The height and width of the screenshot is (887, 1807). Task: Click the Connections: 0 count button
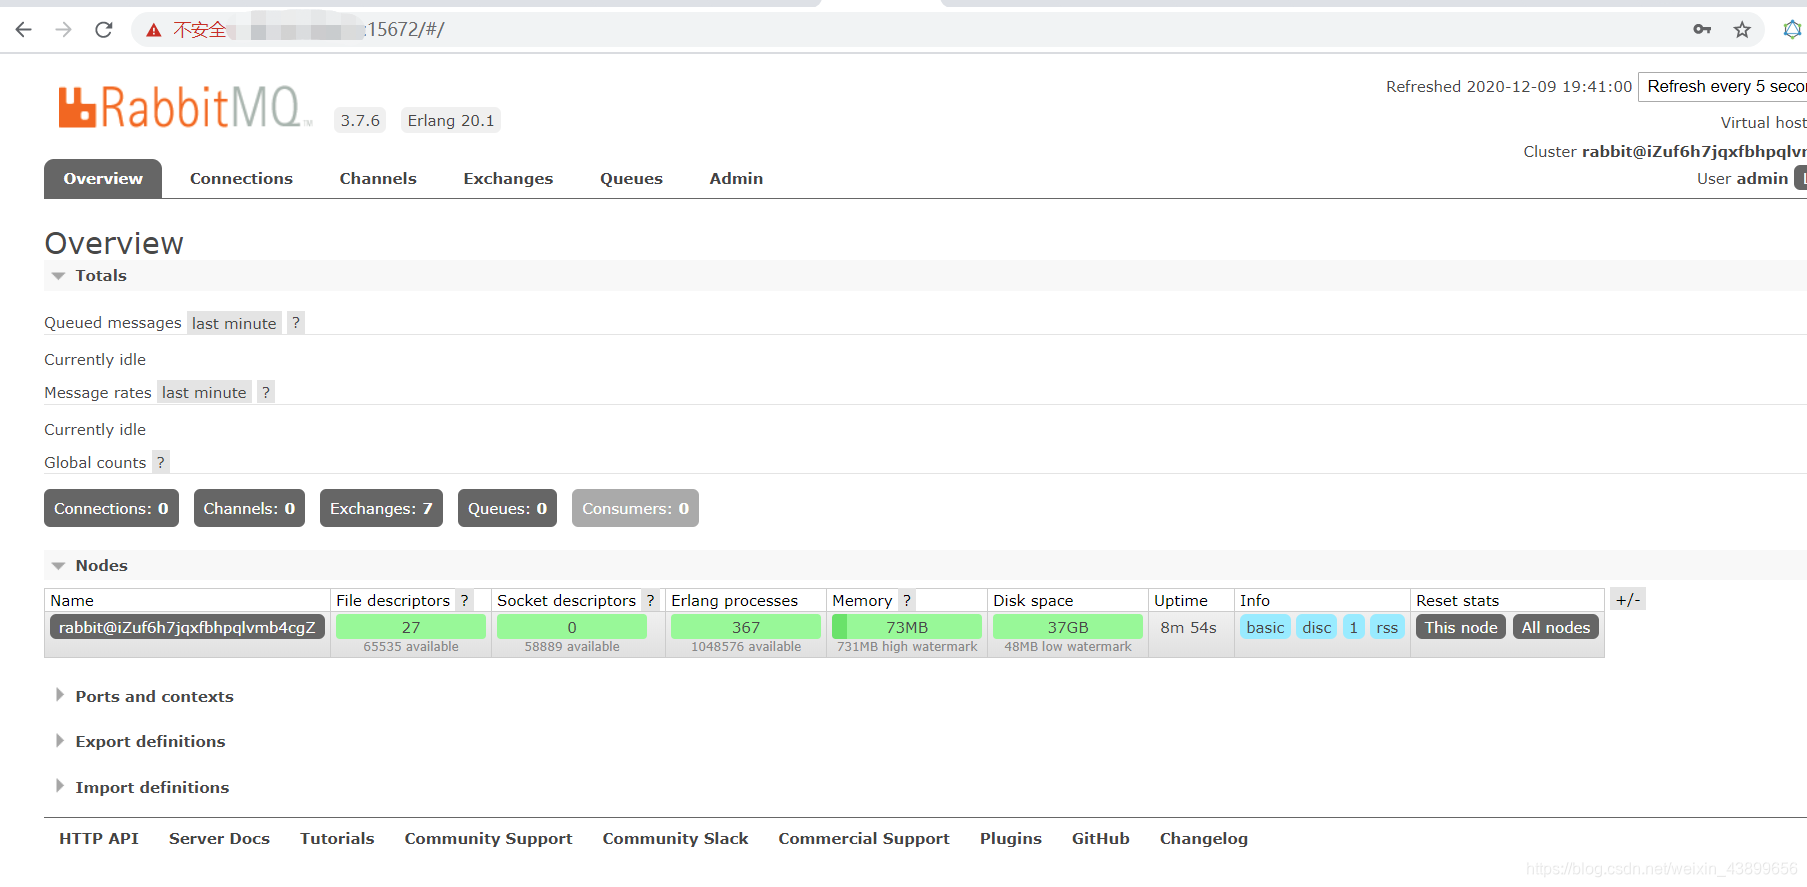pyautogui.click(x=111, y=508)
